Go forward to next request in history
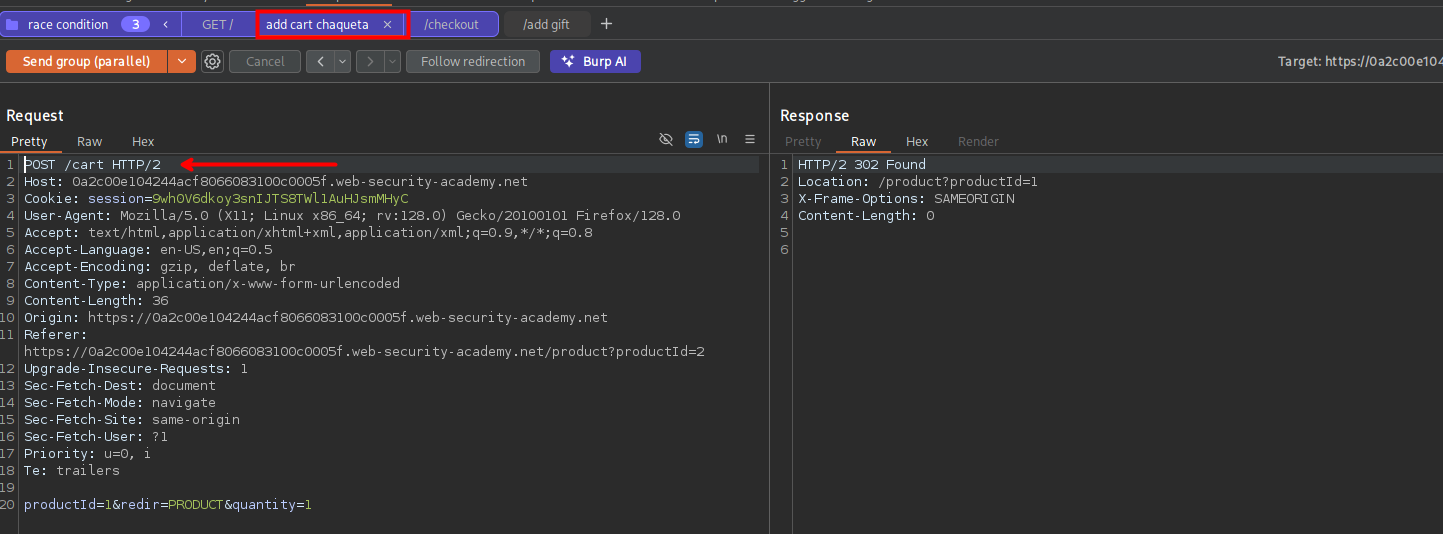 click(370, 62)
